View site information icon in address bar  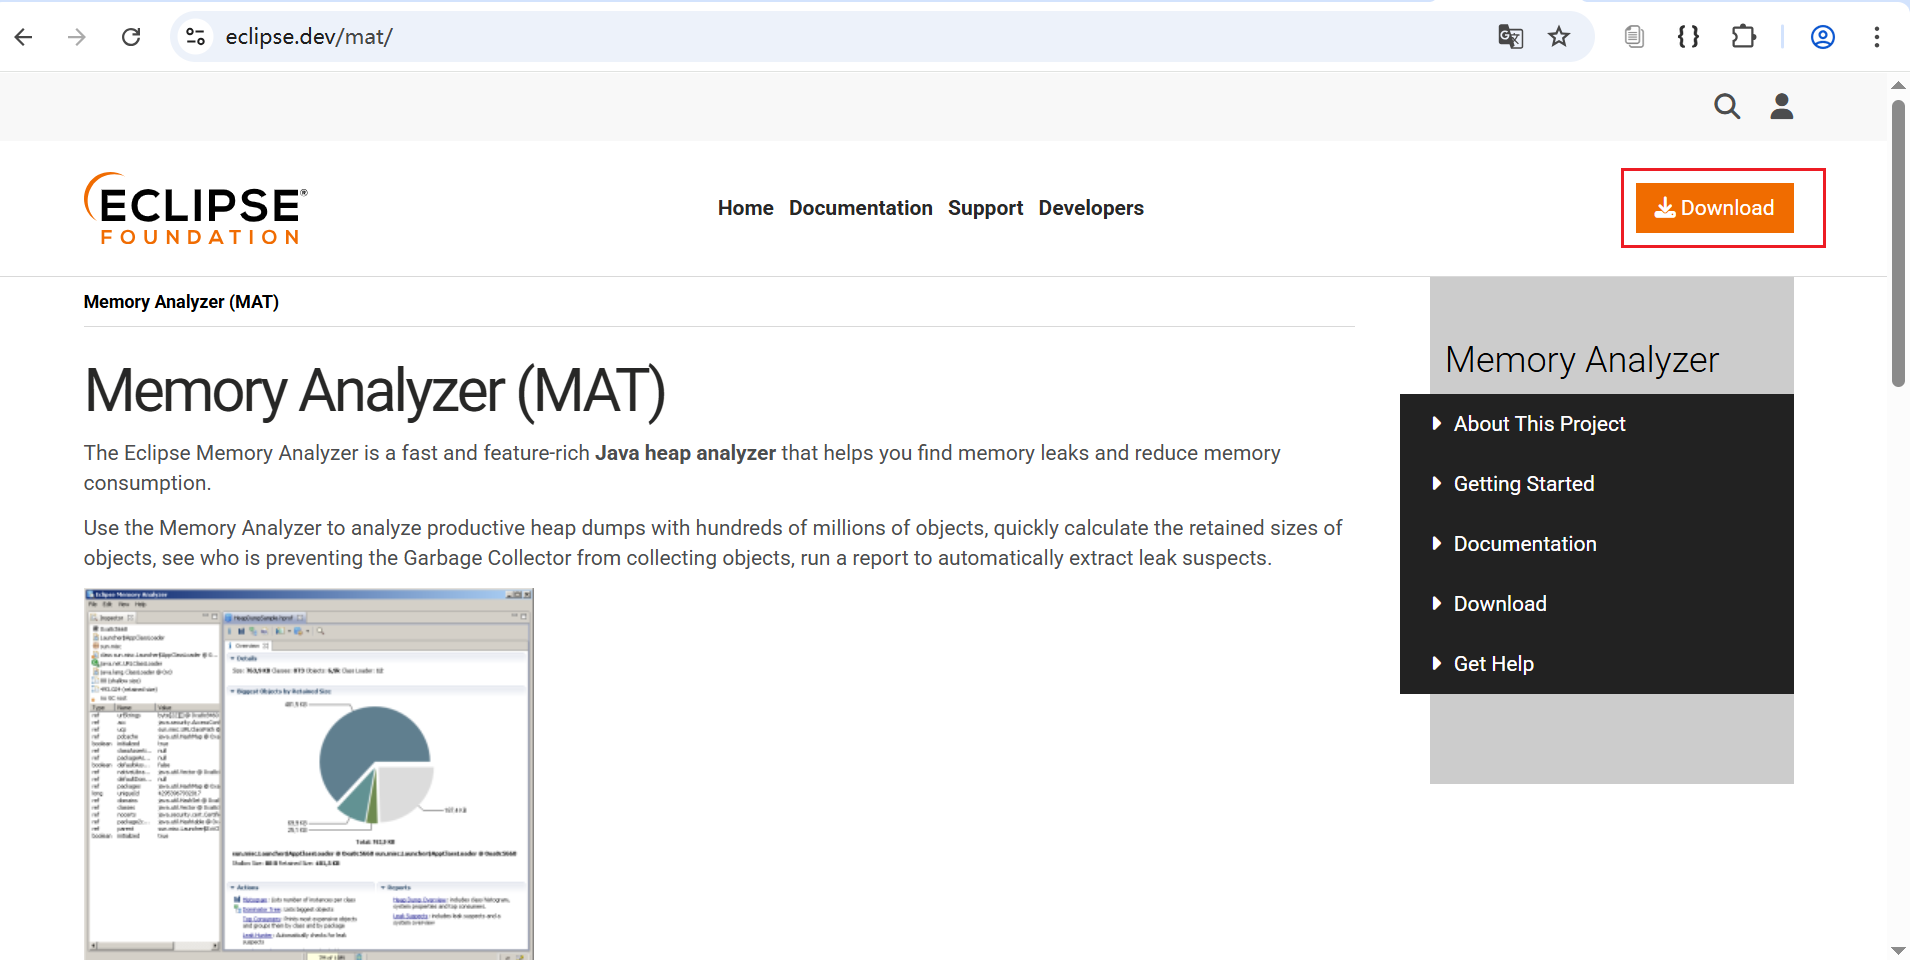tap(196, 37)
